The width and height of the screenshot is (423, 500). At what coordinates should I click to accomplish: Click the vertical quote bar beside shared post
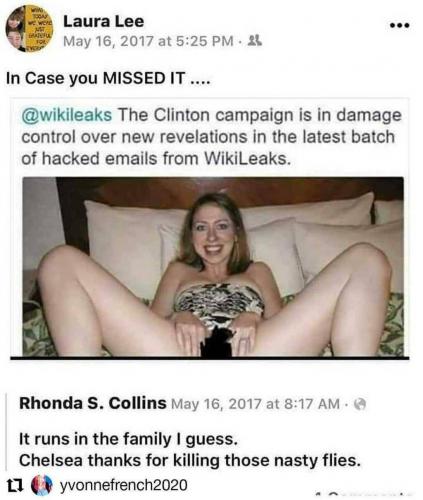[7, 431]
